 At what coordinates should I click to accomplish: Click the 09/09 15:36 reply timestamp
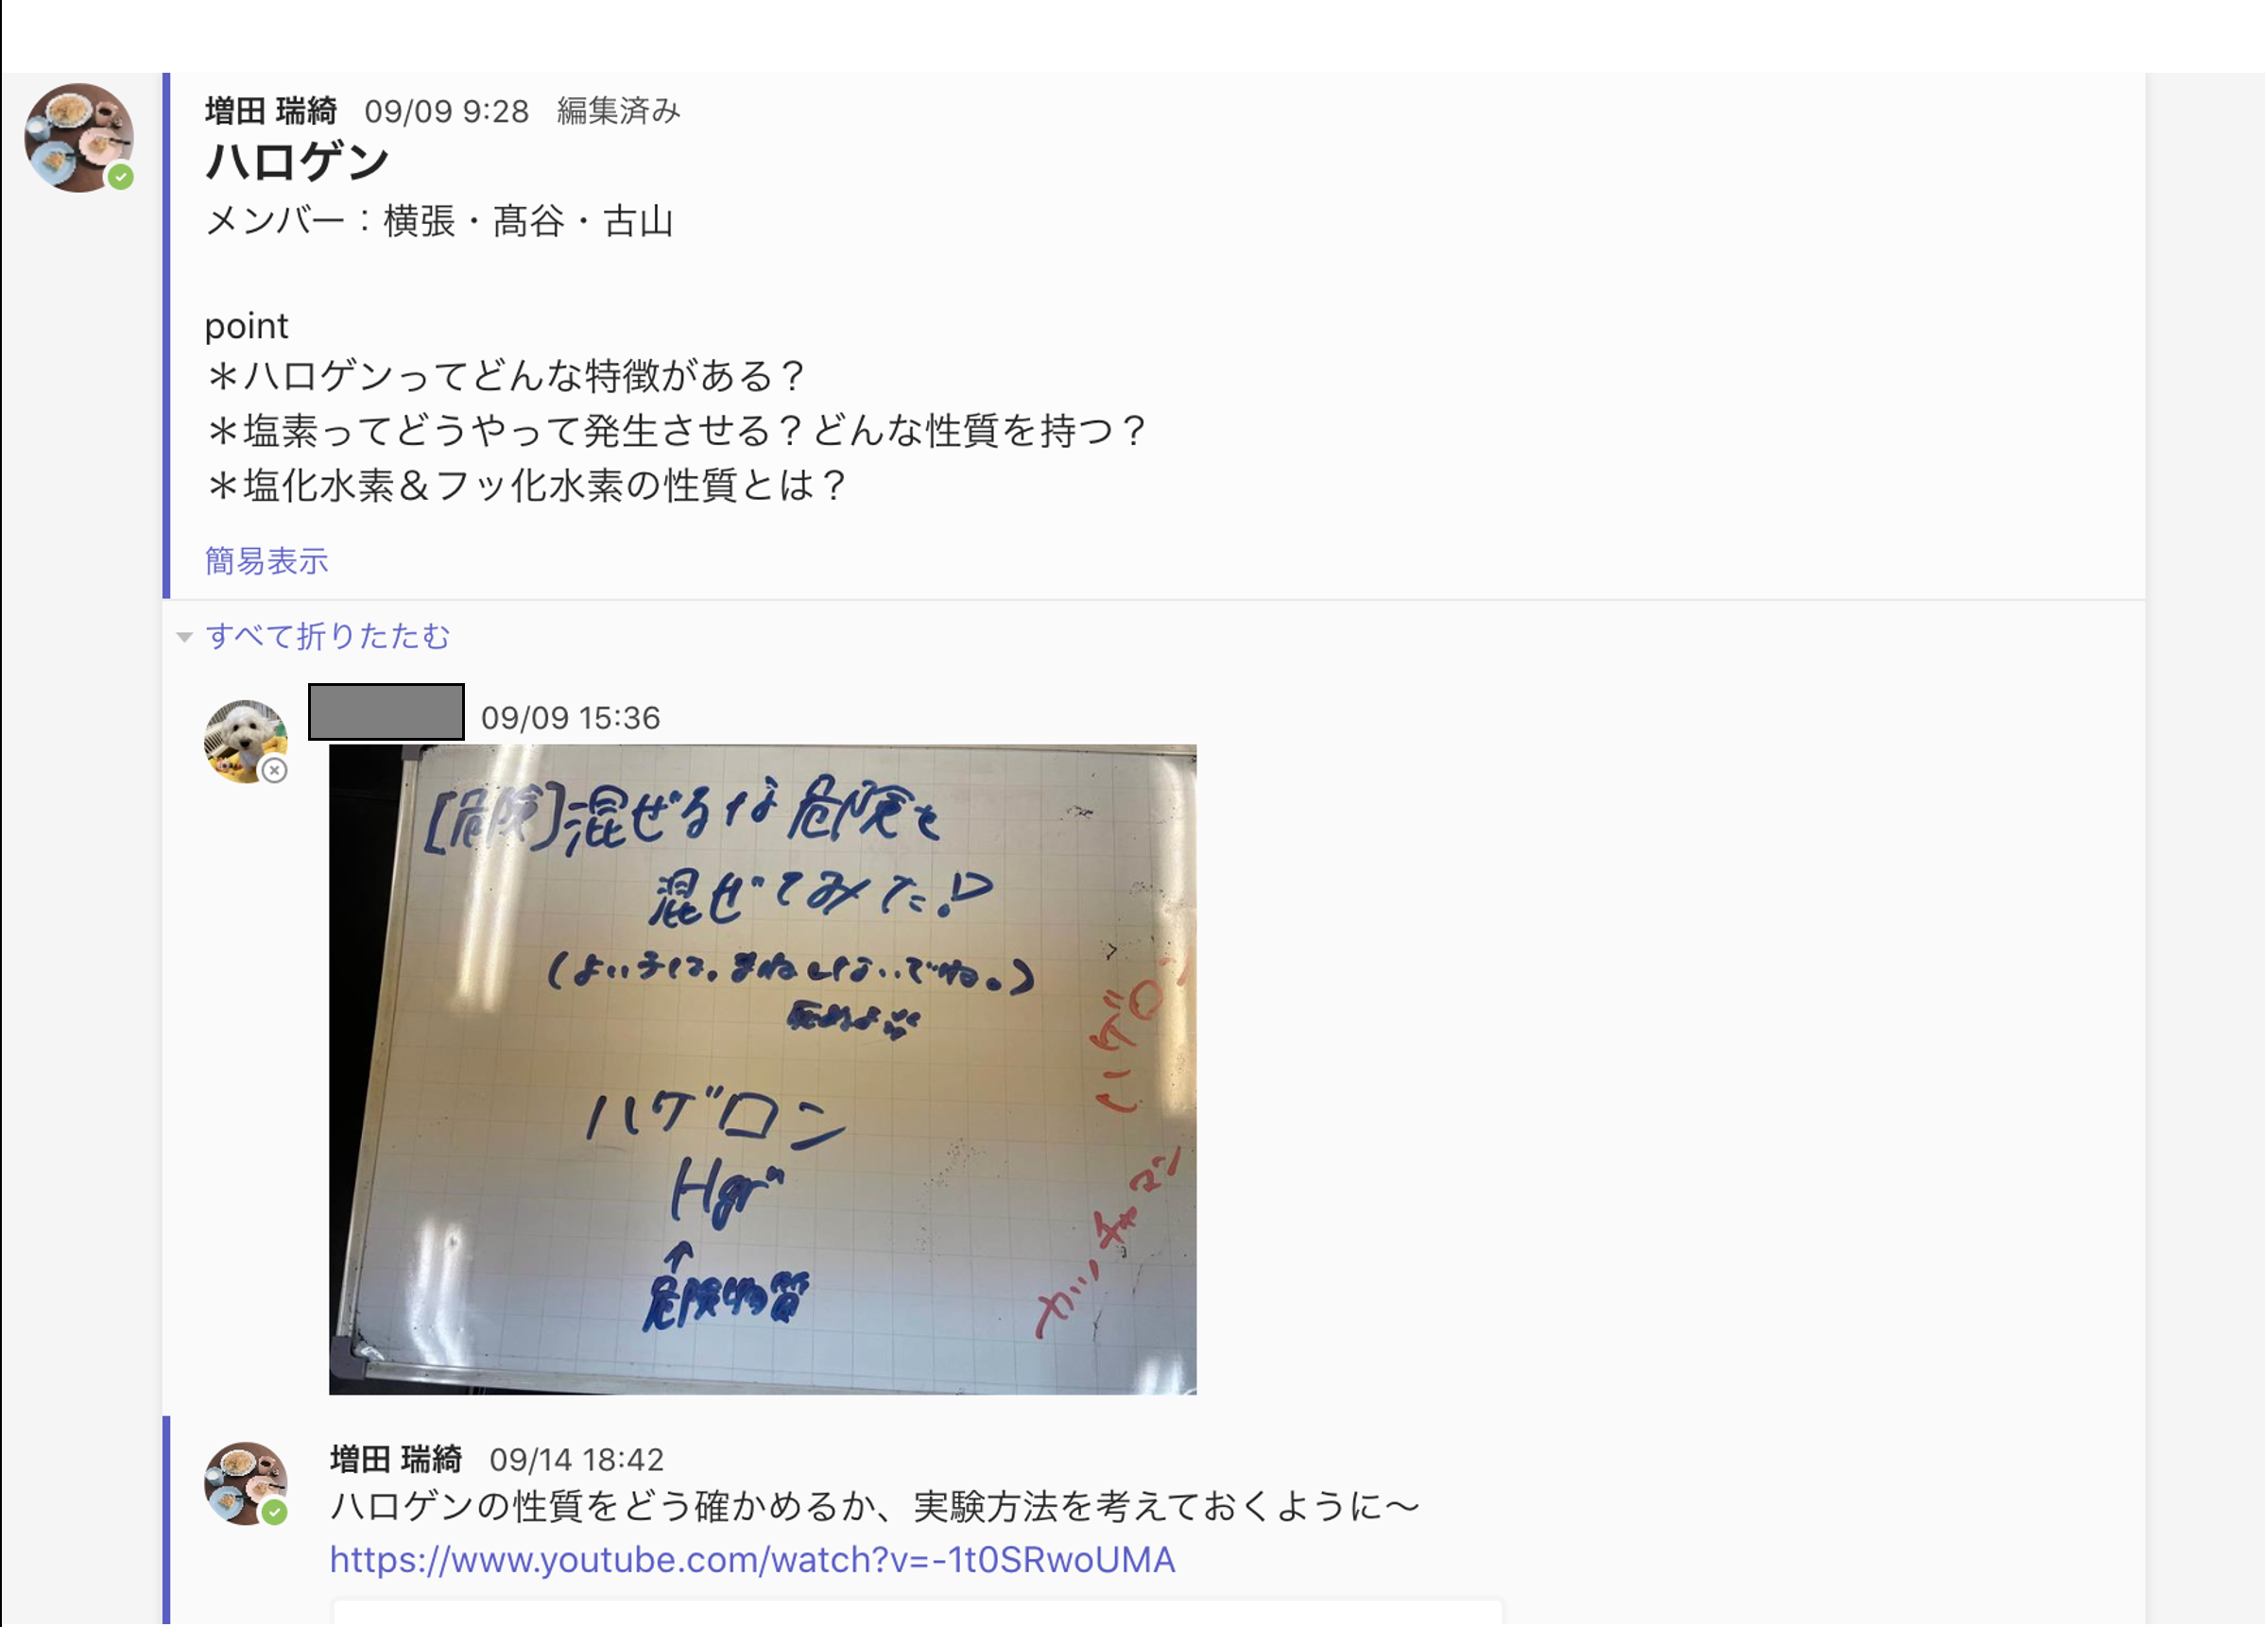coord(571,718)
